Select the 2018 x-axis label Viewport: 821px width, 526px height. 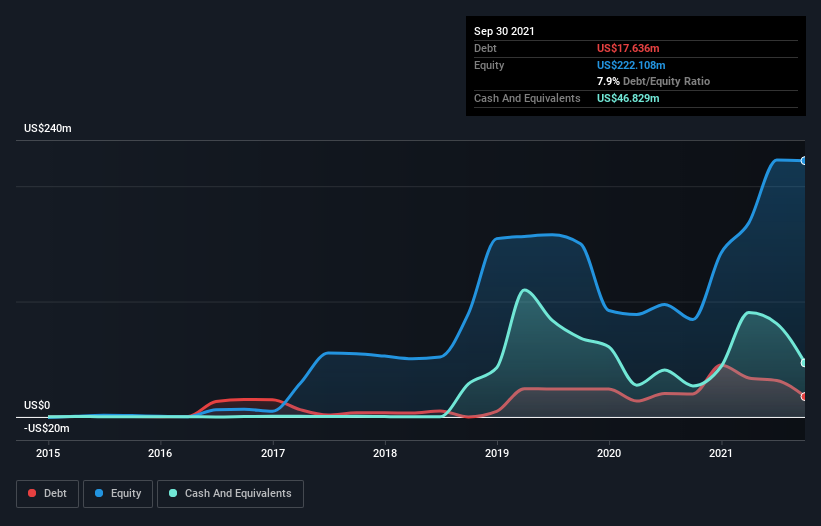(x=385, y=453)
